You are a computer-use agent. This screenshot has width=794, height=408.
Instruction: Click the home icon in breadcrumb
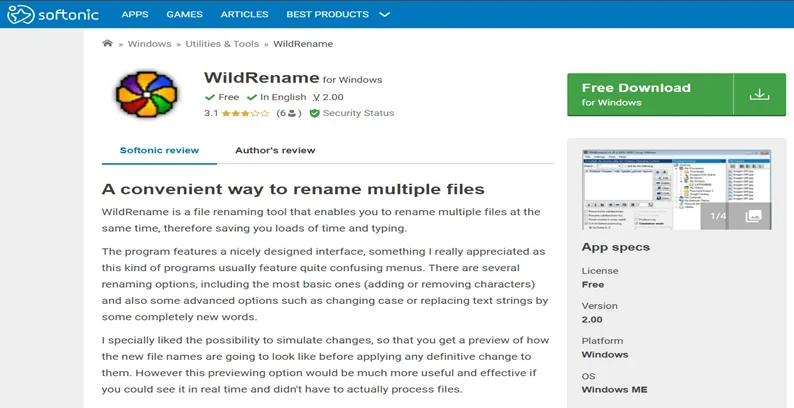[x=107, y=43]
